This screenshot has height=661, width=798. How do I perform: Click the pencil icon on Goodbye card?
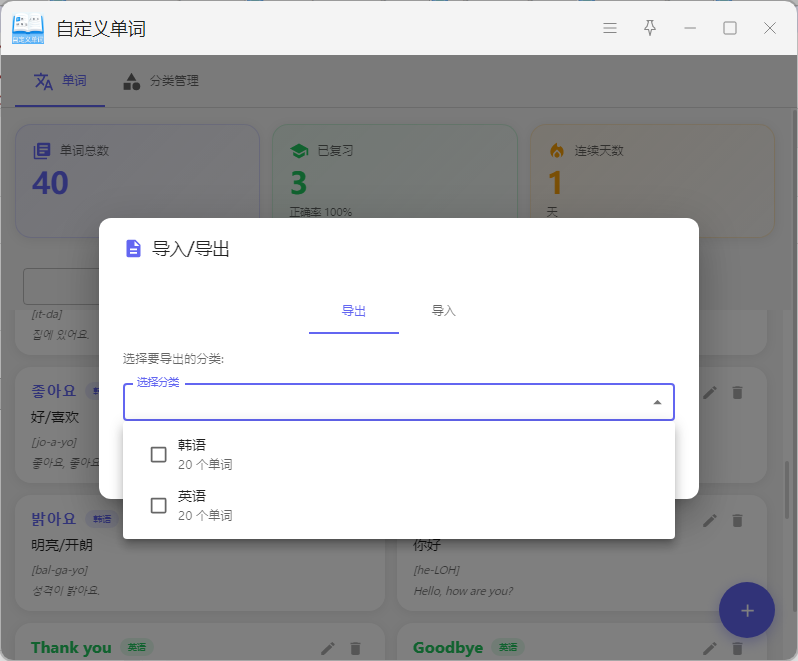[710, 648]
